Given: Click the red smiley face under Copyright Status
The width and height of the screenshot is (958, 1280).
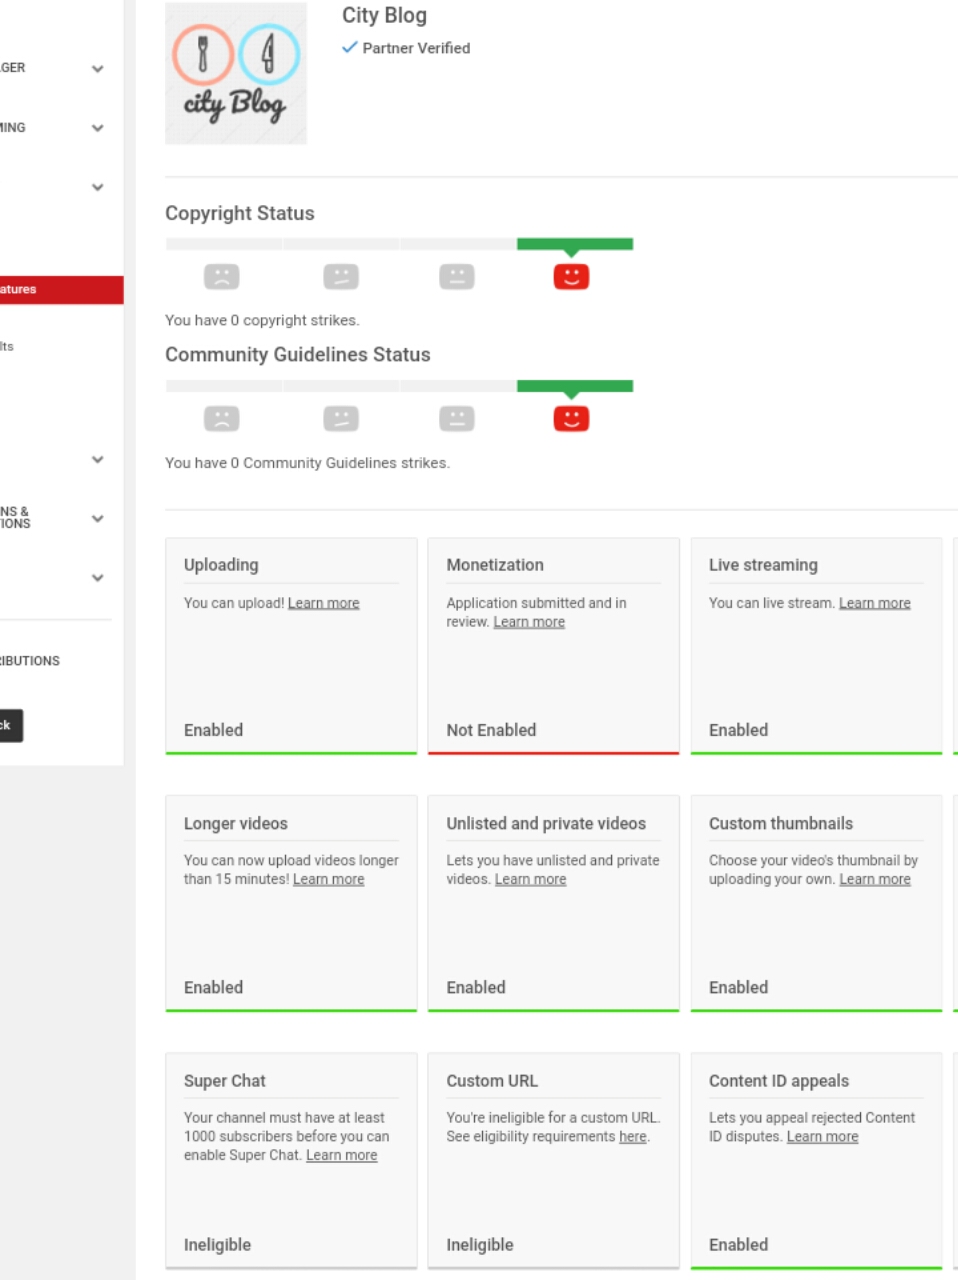Looking at the screenshot, I should pyautogui.click(x=571, y=277).
